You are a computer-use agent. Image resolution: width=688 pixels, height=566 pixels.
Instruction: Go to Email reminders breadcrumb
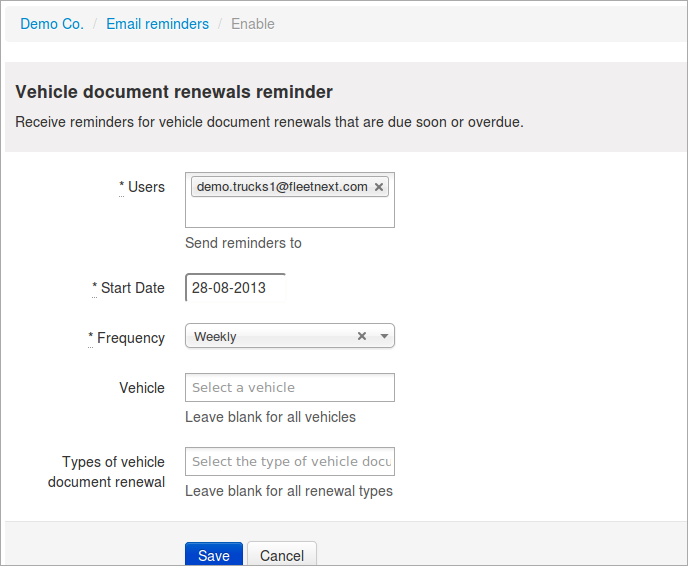pyautogui.click(x=158, y=24)
